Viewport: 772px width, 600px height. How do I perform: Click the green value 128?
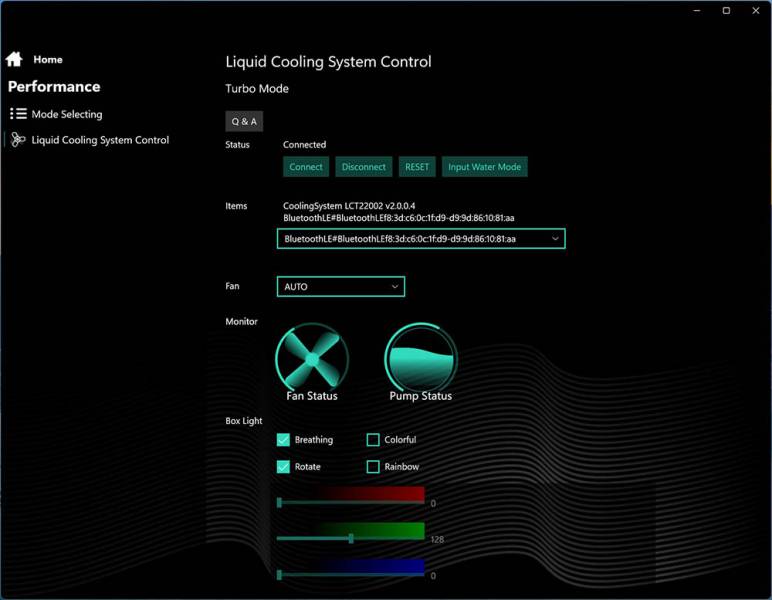(437, 539)
